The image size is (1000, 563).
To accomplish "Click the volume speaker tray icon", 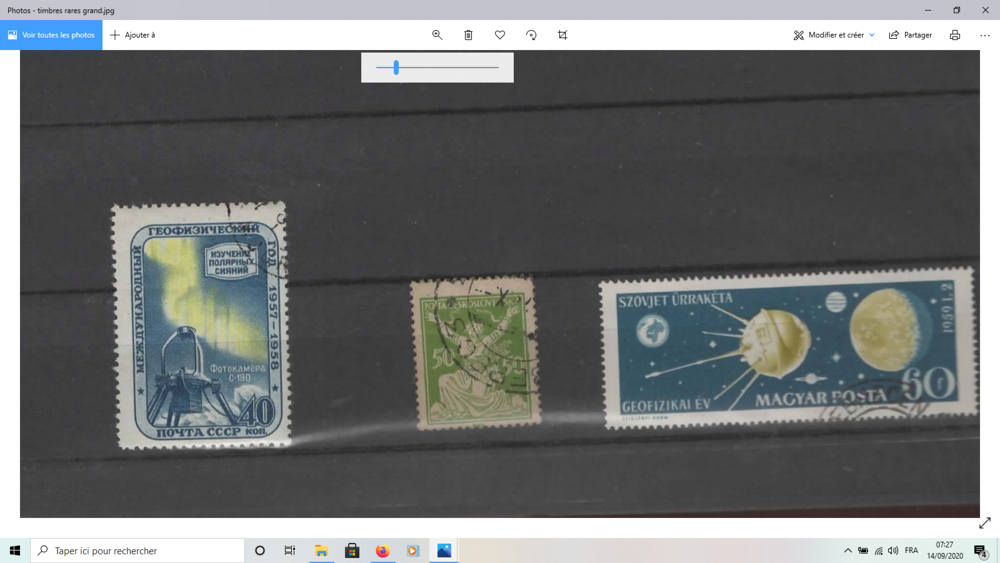I will (893, 550).
